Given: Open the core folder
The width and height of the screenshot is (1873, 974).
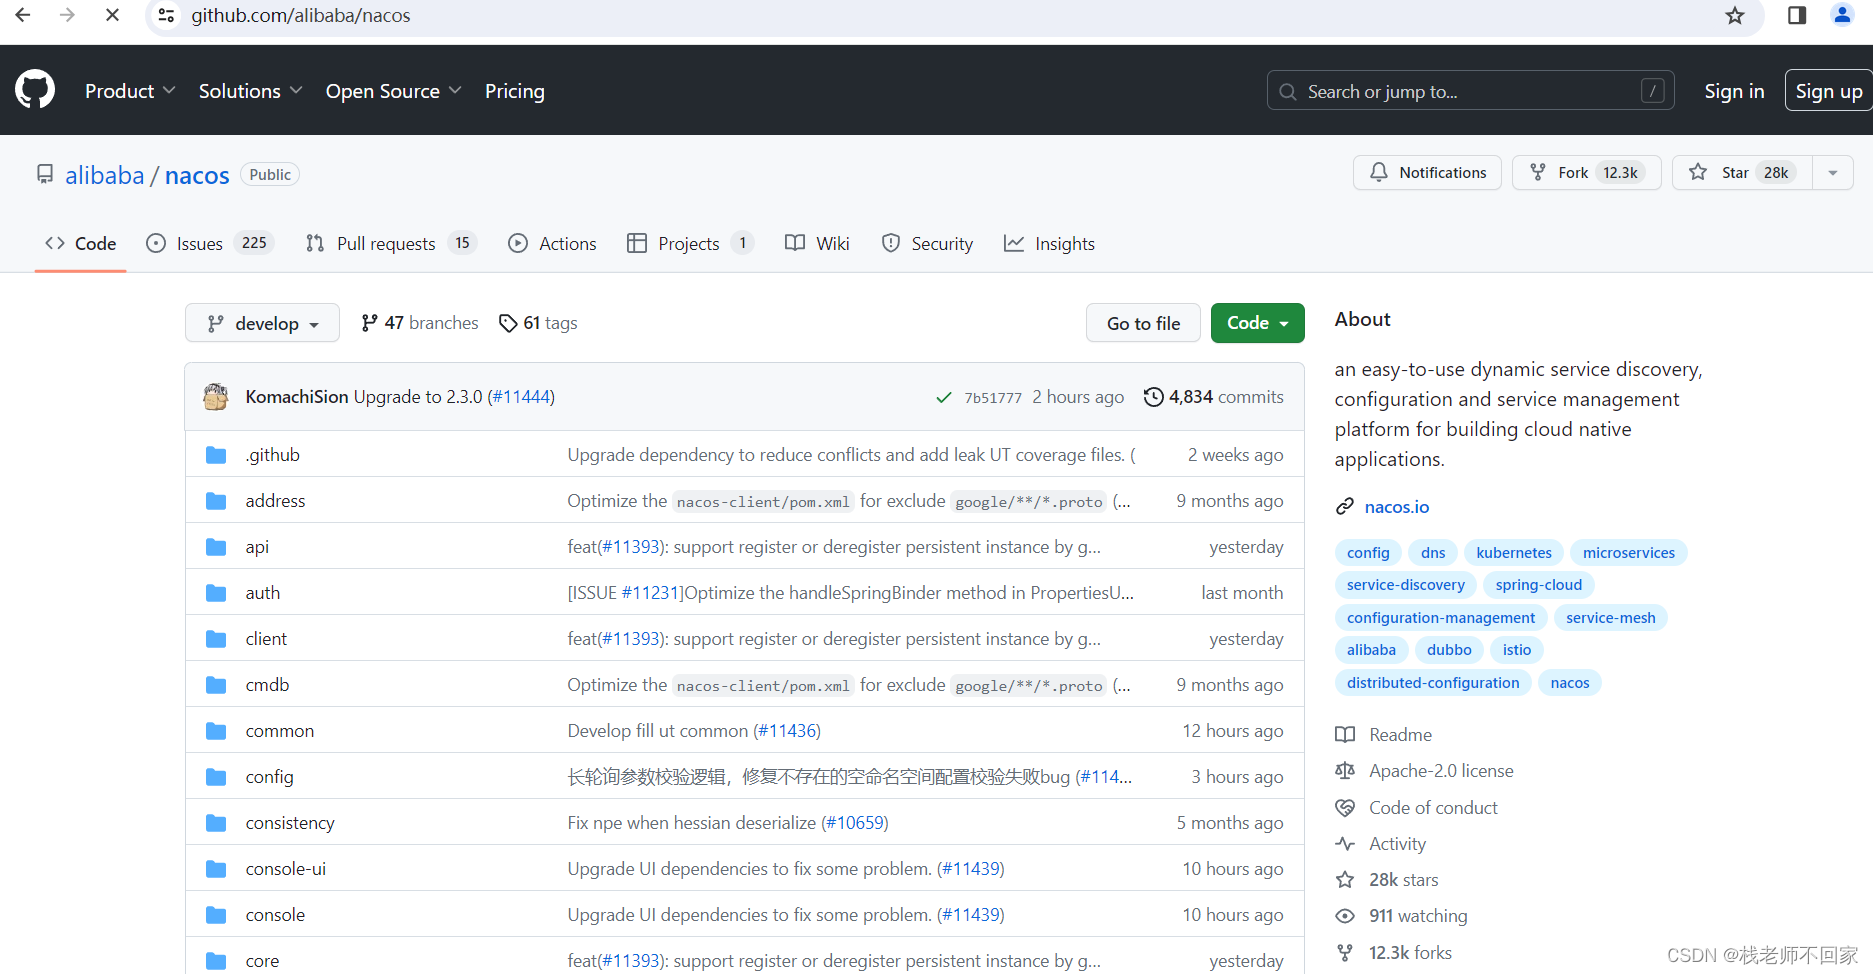Looking at the screenshot, I should 262,961.
